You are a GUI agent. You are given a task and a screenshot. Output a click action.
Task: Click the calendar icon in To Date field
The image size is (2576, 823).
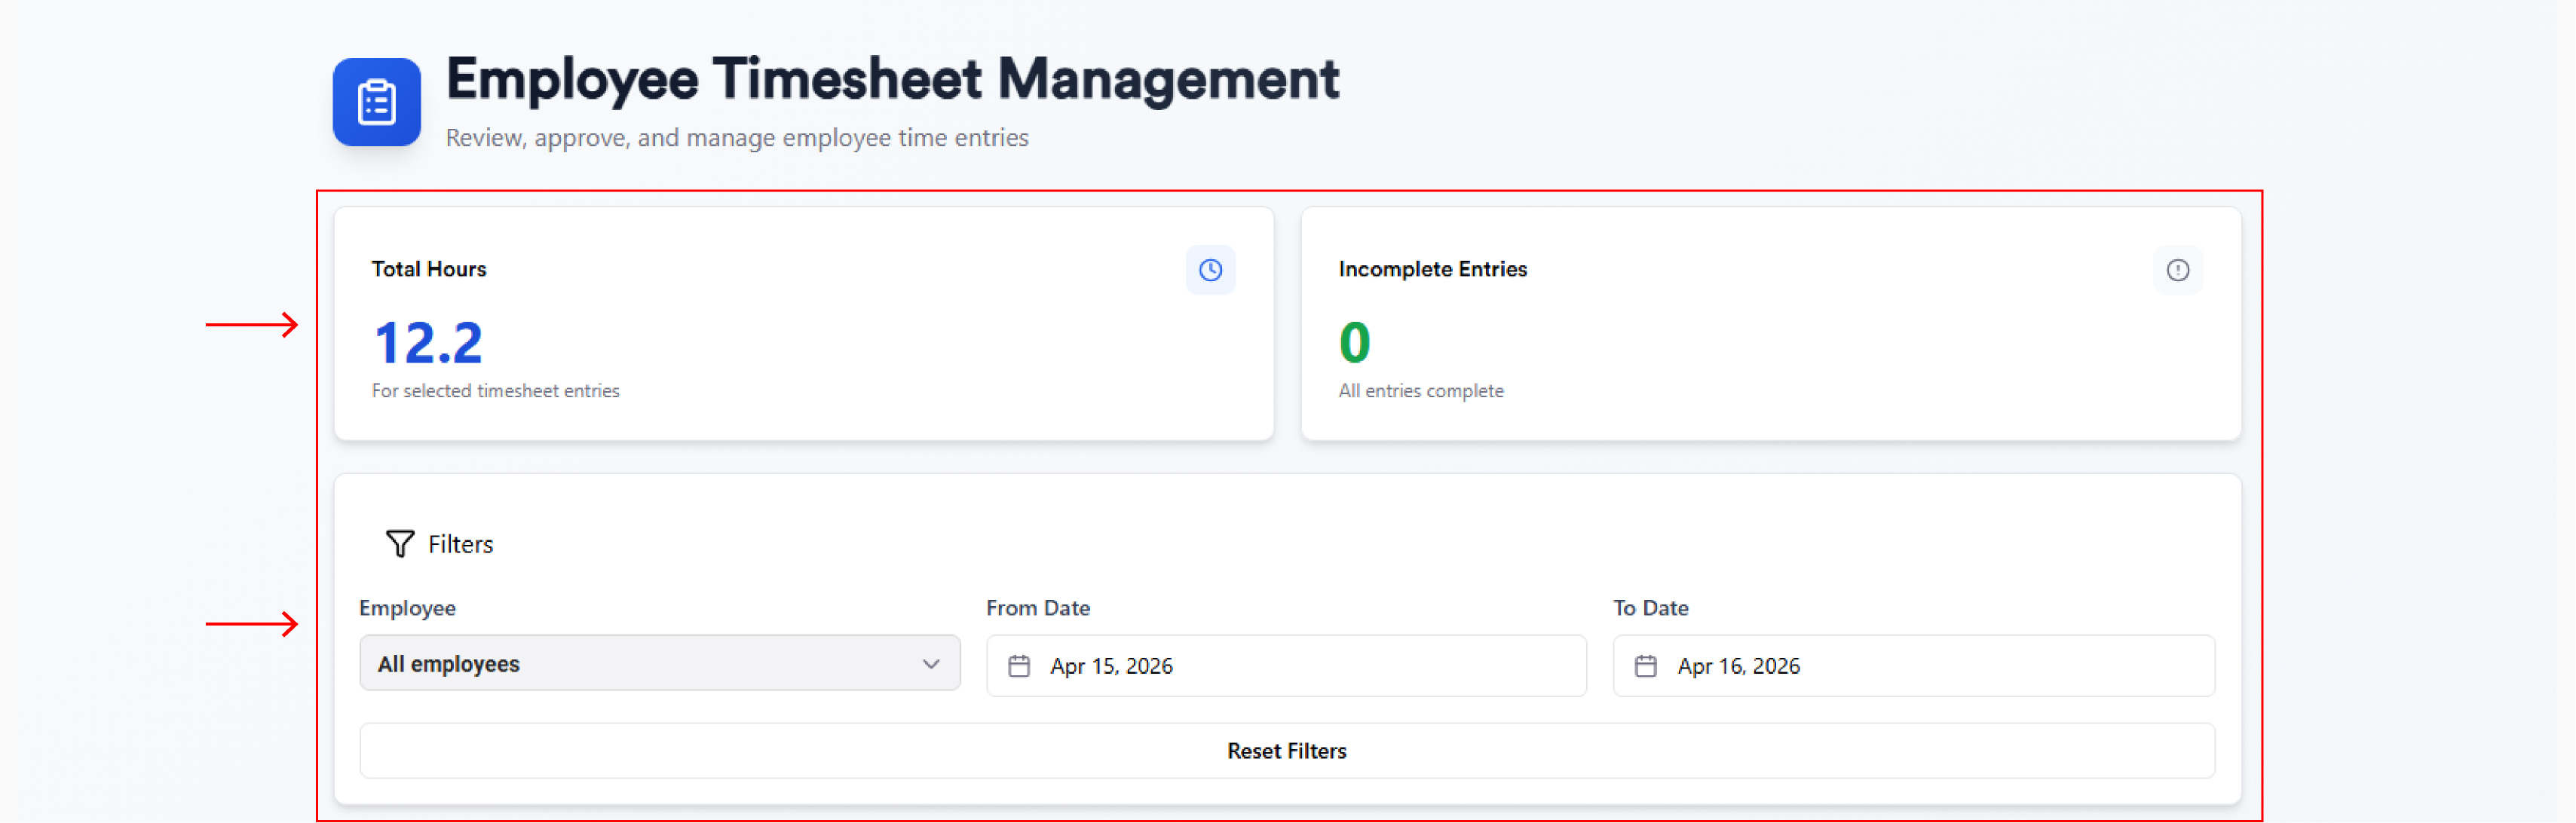[x=1645, y=666]
